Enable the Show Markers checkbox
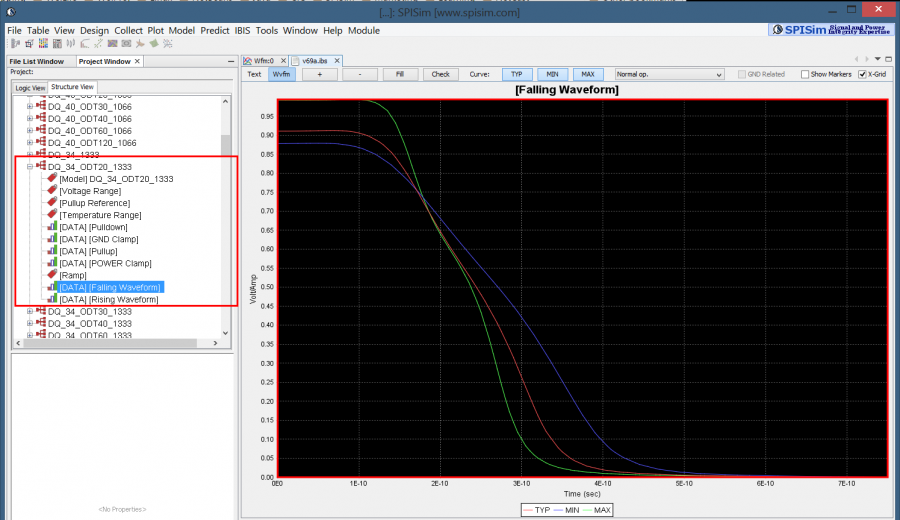Image resolution: width=900 pixels, height=520 pixels. [x=805, y=74]
